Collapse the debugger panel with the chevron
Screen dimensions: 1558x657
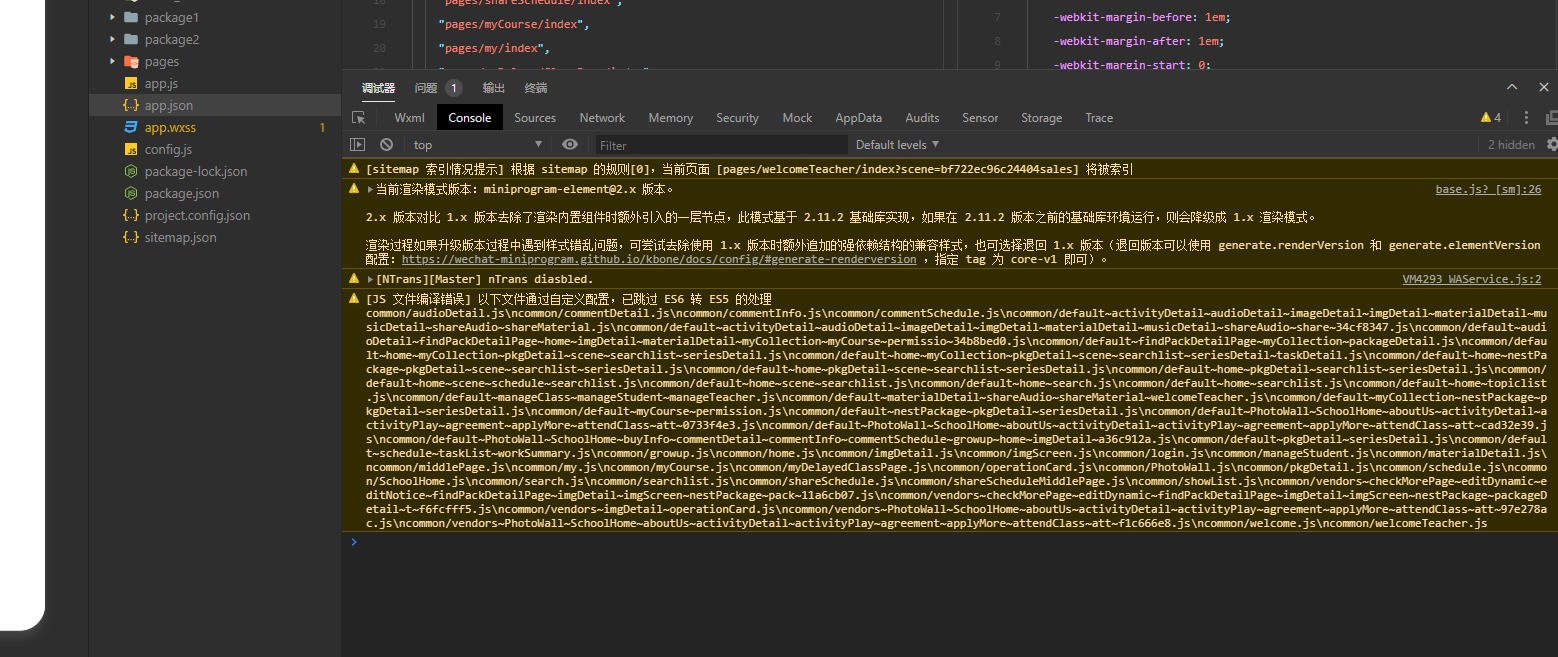[x=1513, y=87]
